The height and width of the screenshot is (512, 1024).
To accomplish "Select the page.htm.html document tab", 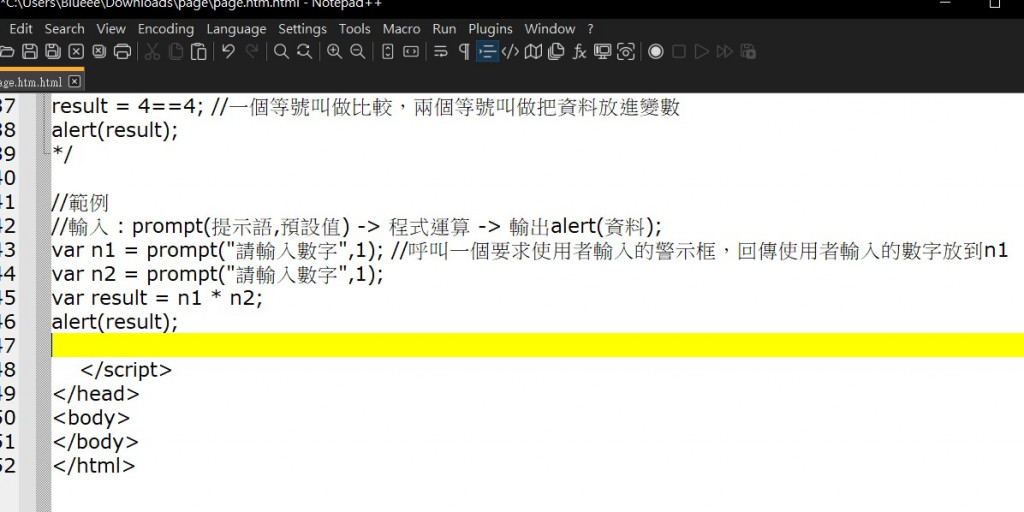I will coord(42,81).
